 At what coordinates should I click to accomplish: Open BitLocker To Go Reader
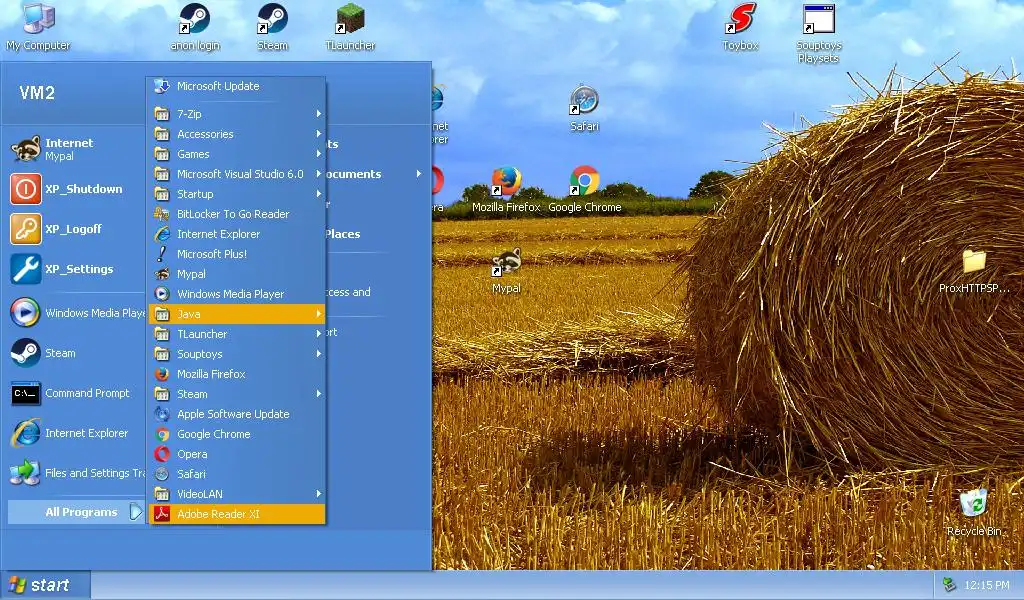236,214
